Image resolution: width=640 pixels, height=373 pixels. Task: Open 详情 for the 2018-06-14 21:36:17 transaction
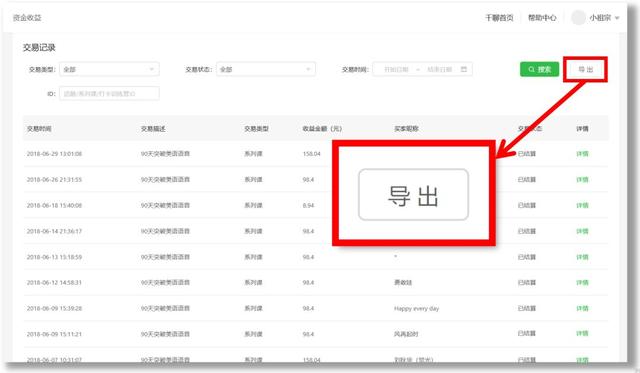click(582, 231)
